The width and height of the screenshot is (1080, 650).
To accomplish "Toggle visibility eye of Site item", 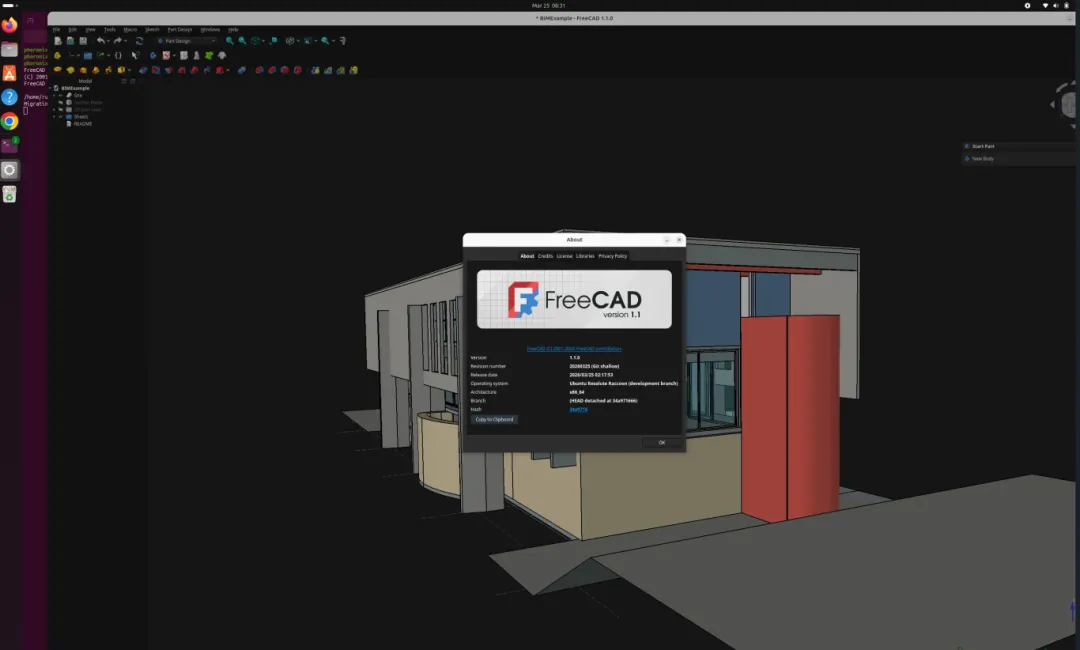I will (x=61, y=95).
